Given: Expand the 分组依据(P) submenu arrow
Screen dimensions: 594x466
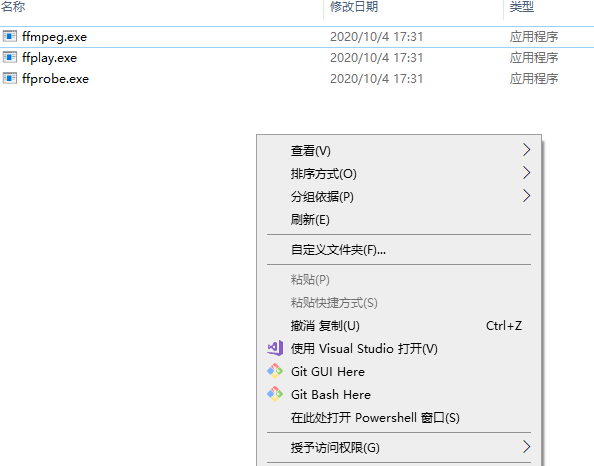Looking at the screenshot, I should click(x=527, y=196).
